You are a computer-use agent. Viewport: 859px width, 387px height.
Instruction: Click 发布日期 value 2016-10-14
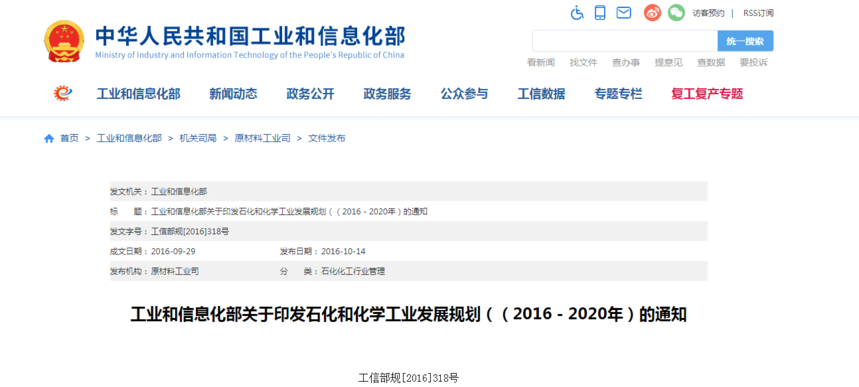343,251
